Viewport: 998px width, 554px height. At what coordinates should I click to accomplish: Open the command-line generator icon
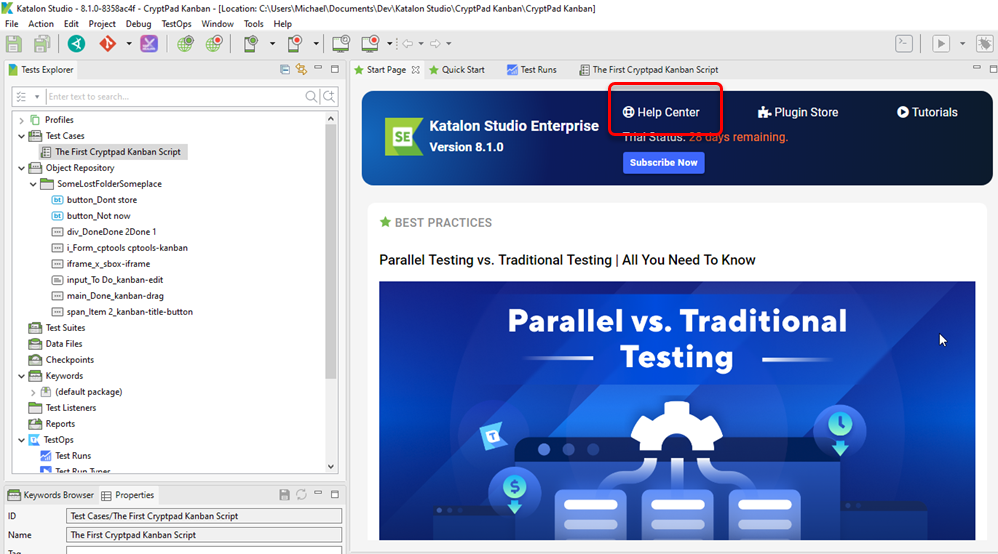pos(904,43)
